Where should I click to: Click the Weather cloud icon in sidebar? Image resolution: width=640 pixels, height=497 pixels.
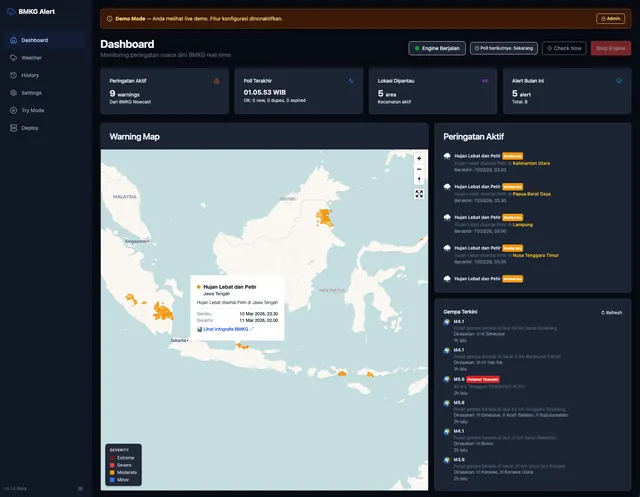13,58
